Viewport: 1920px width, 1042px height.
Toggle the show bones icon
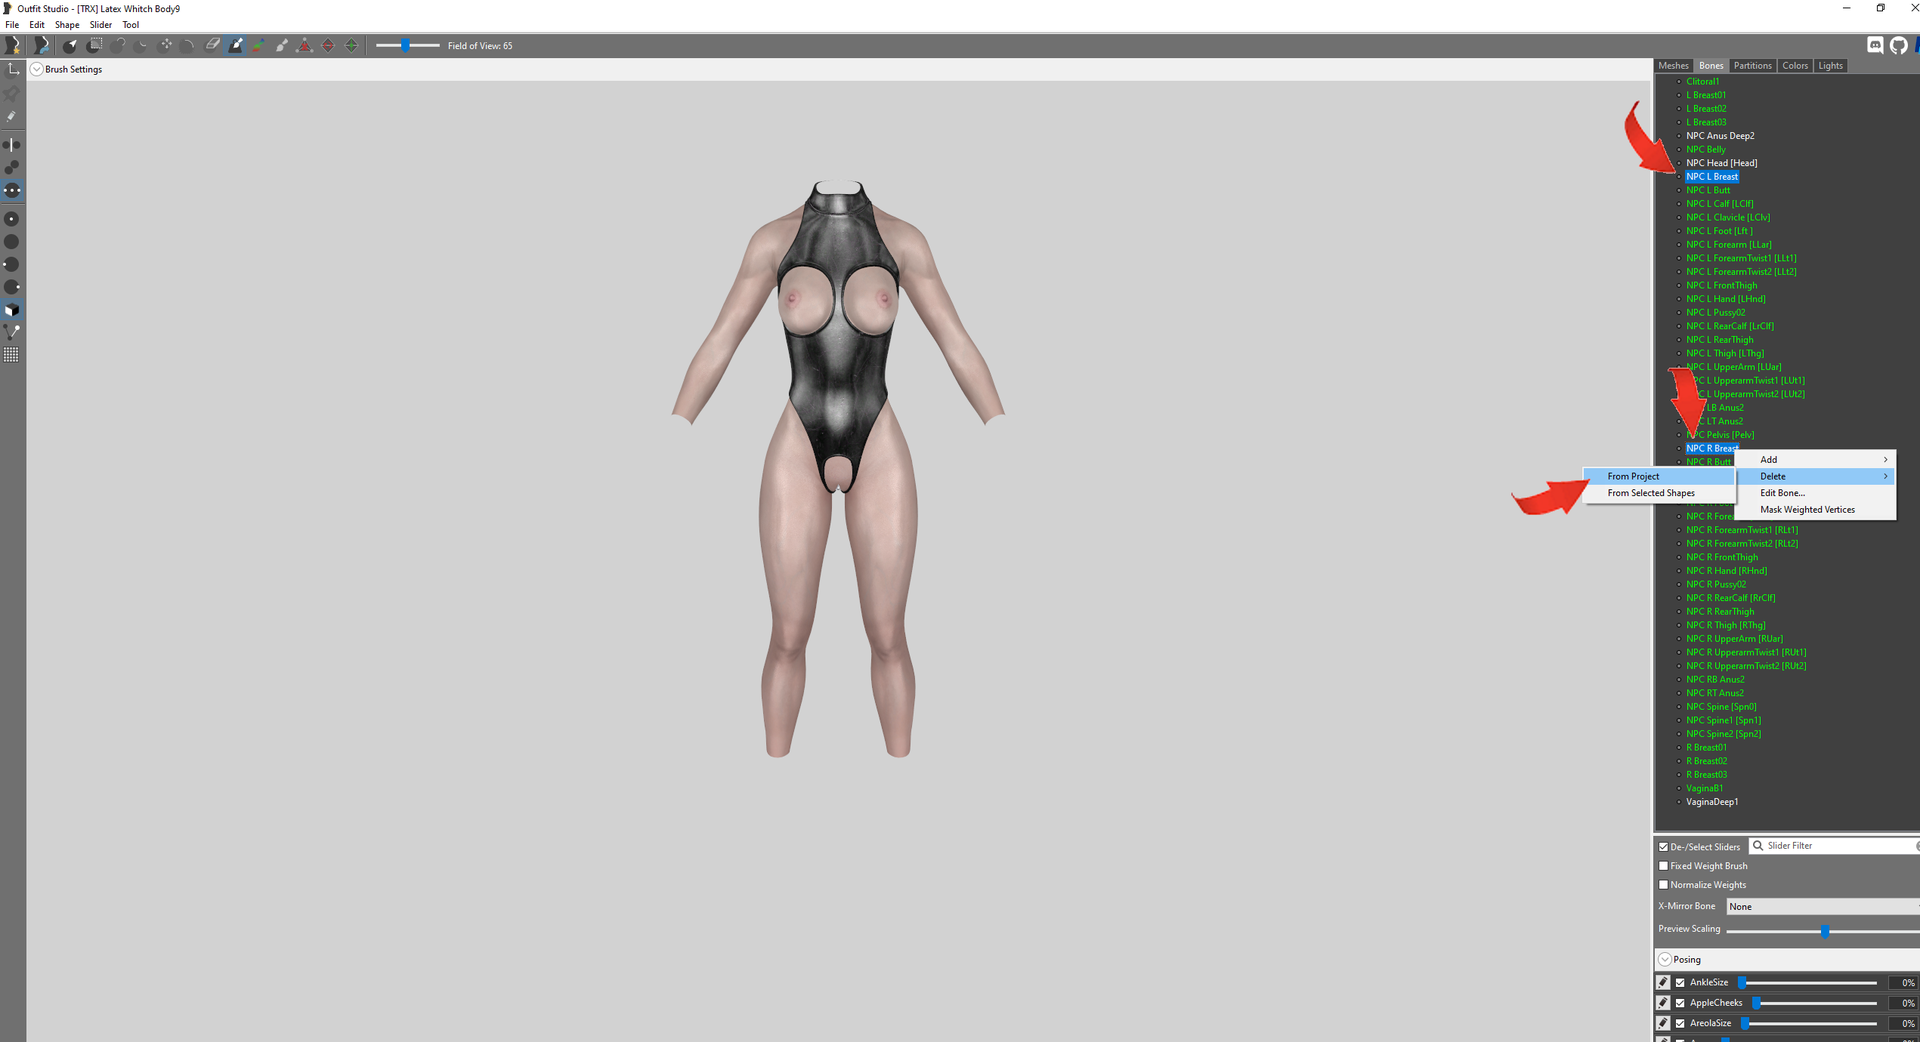(12, 332)
